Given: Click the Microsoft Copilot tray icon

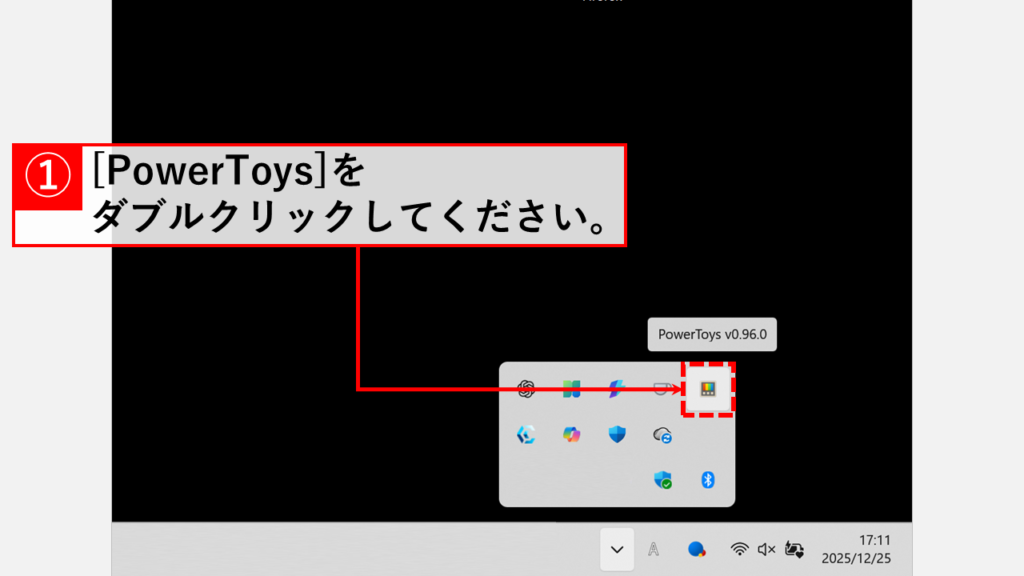Looking at the screenshot, I should coord(572,435).
